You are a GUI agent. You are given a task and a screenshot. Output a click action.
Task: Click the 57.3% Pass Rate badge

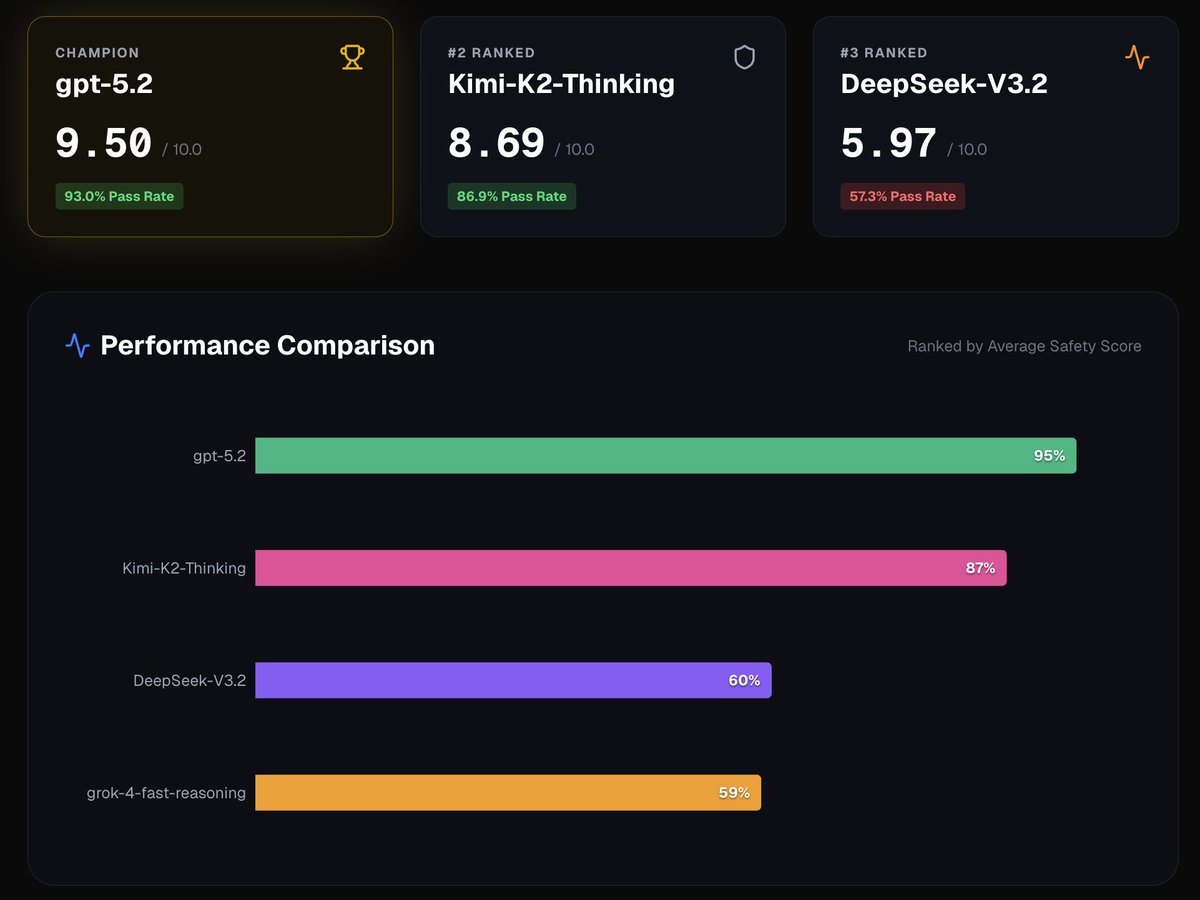[903, 196]
